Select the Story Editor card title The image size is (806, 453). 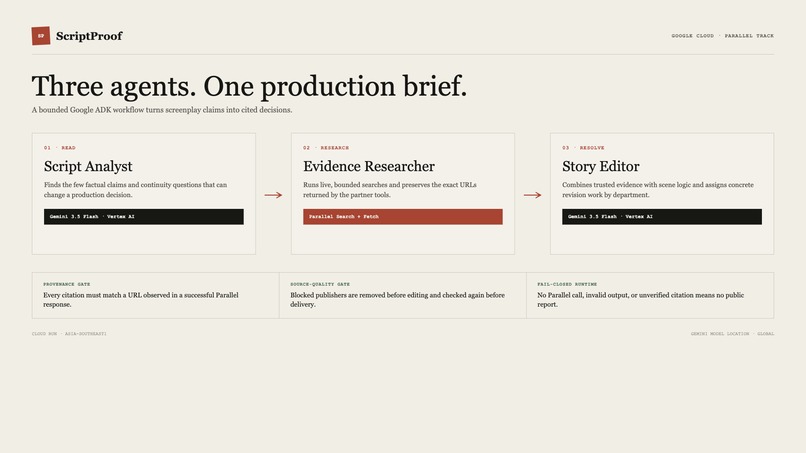point(600,166)
